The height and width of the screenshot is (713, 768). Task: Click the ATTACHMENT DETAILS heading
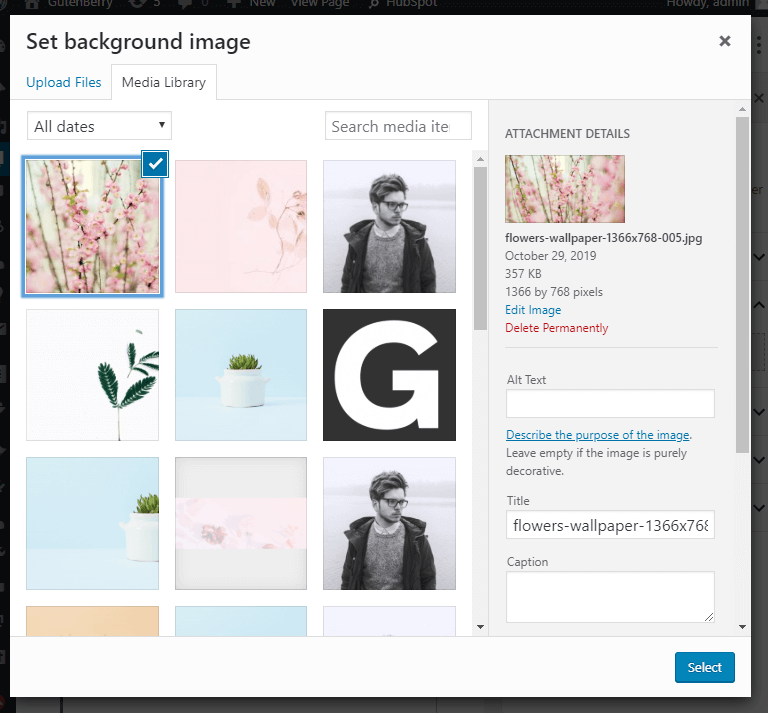(567, 134)
